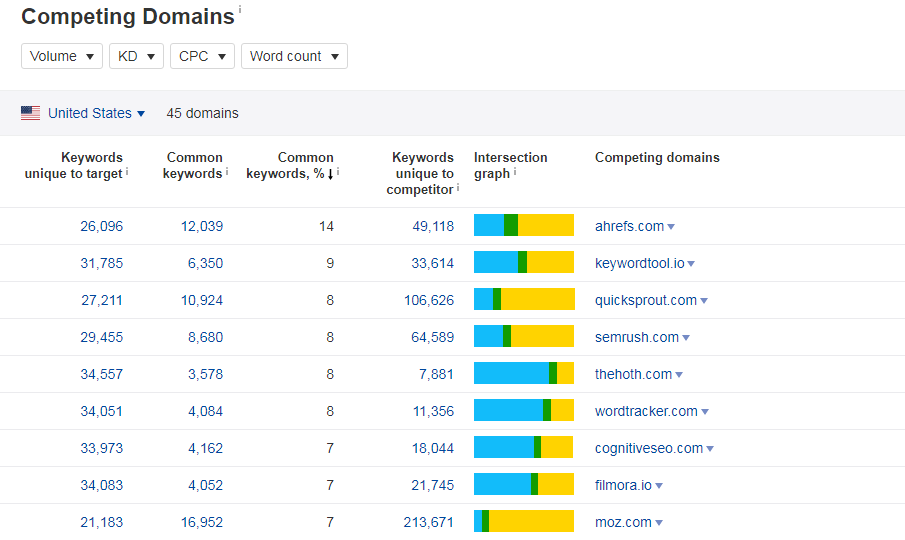Click the 9 percent value for keywordtool.io
905x540 pixels.
pyautogui.click(x=330, y=263)
